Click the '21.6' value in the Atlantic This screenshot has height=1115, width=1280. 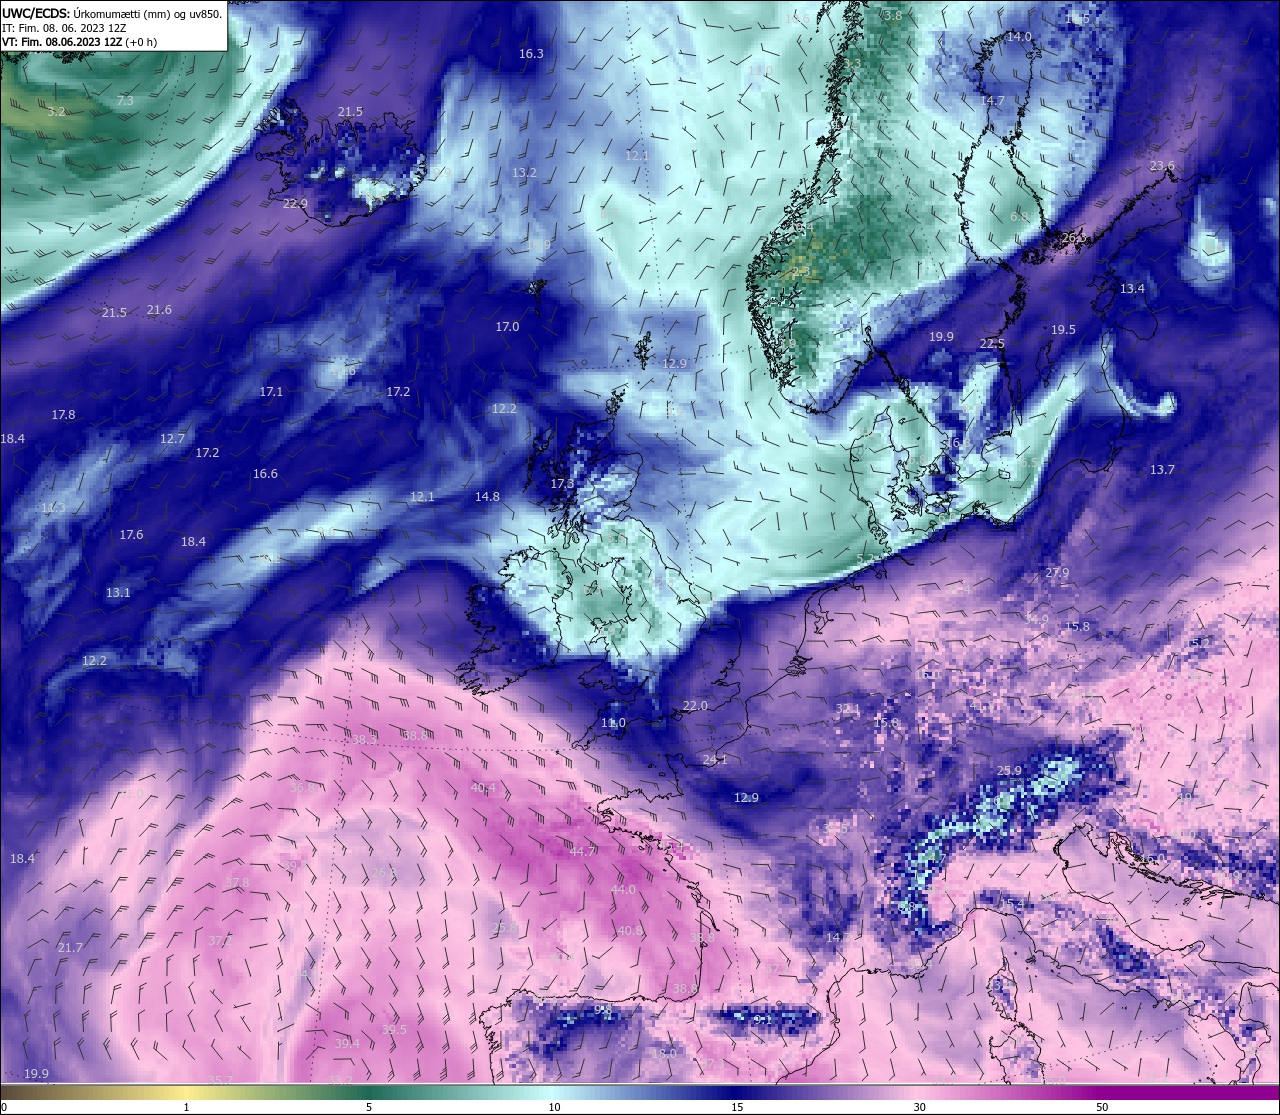tap(159, 310)
